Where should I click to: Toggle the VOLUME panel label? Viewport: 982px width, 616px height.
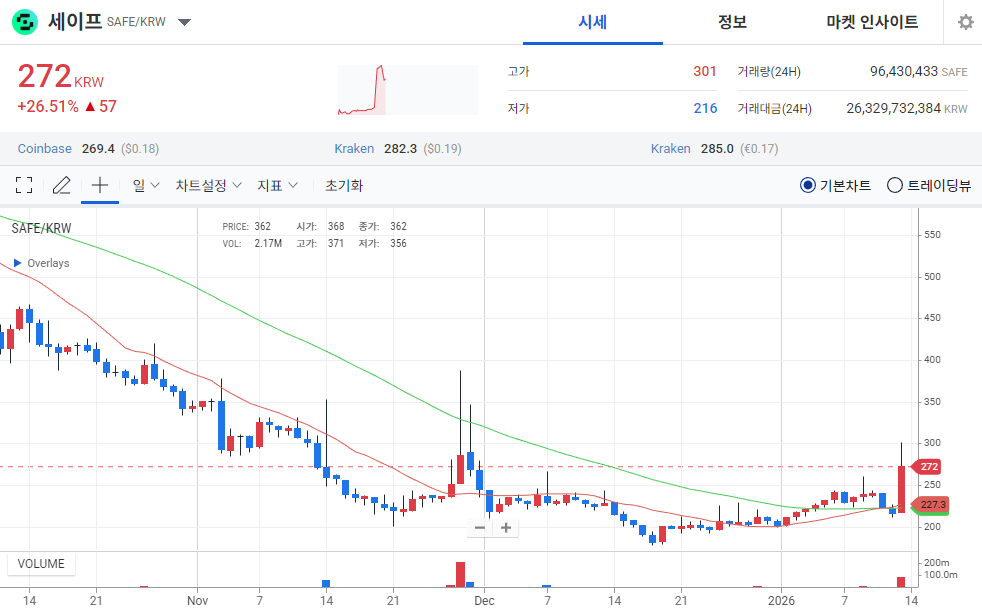pos(40,564)
